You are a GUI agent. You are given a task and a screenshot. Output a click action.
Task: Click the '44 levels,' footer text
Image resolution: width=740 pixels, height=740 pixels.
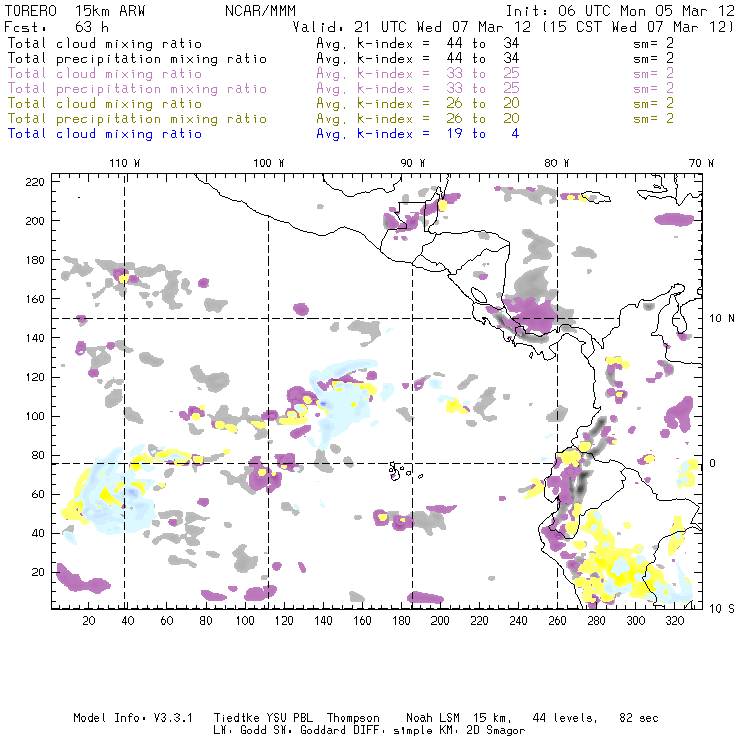coord(565,718)
